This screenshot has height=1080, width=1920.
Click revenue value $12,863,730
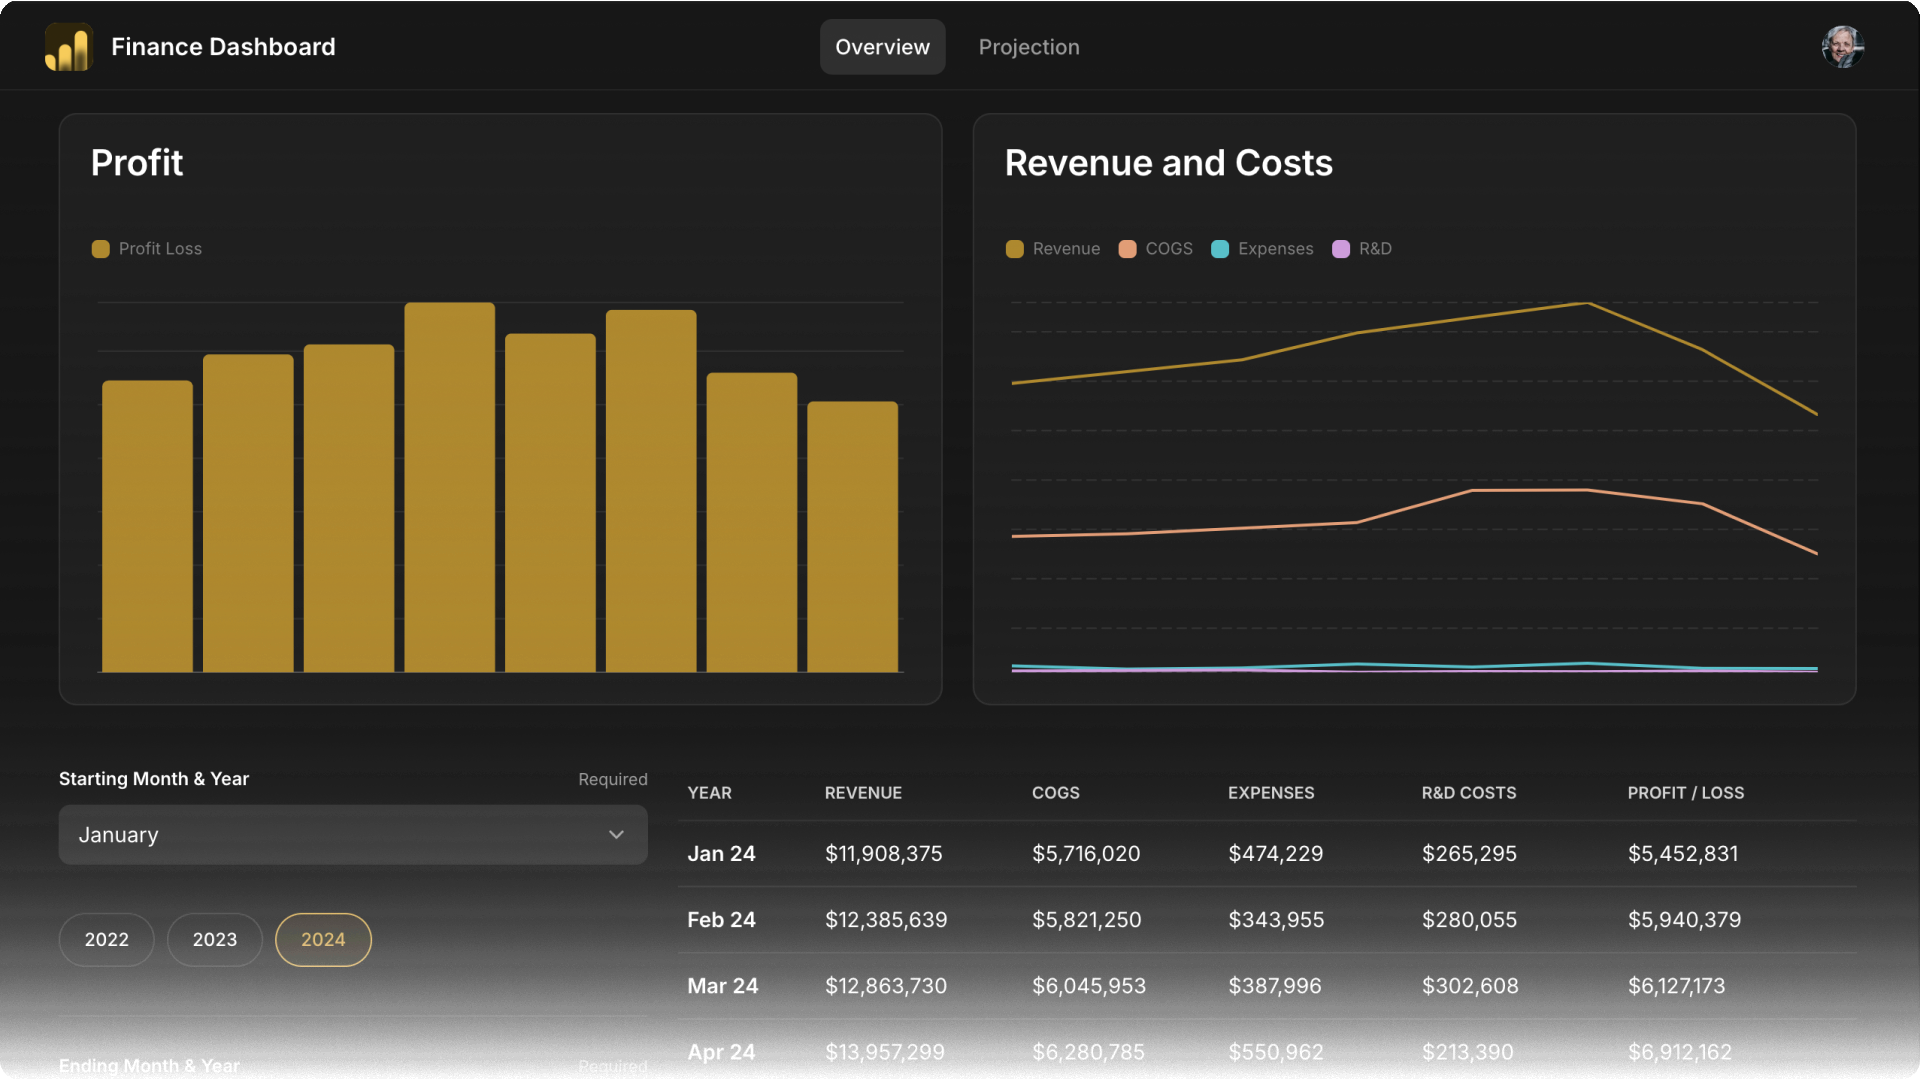[x=885, y=986]
